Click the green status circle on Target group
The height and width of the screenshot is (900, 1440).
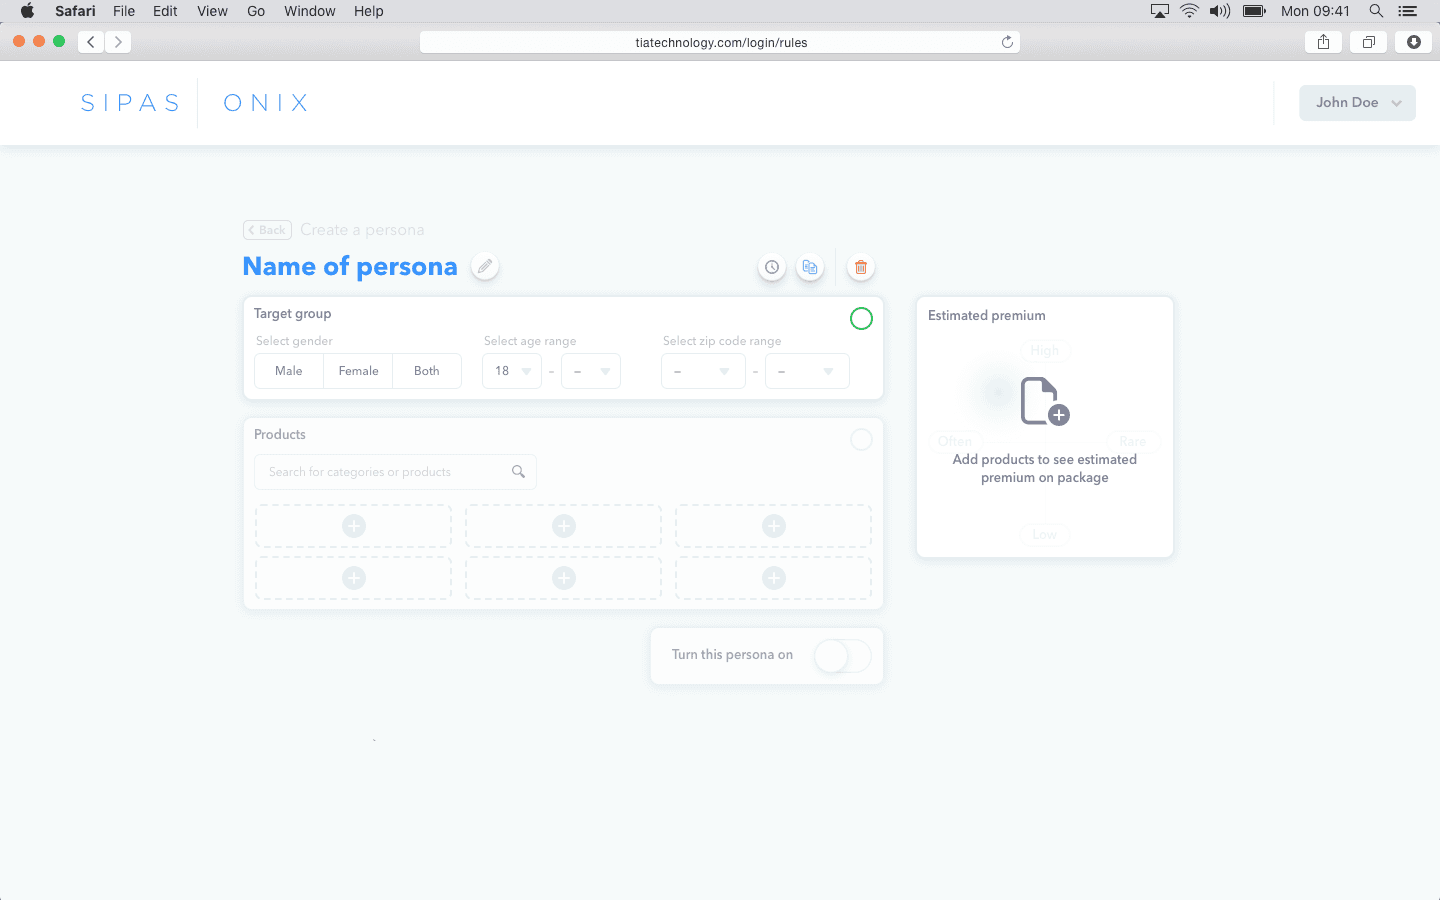[861, 318]
